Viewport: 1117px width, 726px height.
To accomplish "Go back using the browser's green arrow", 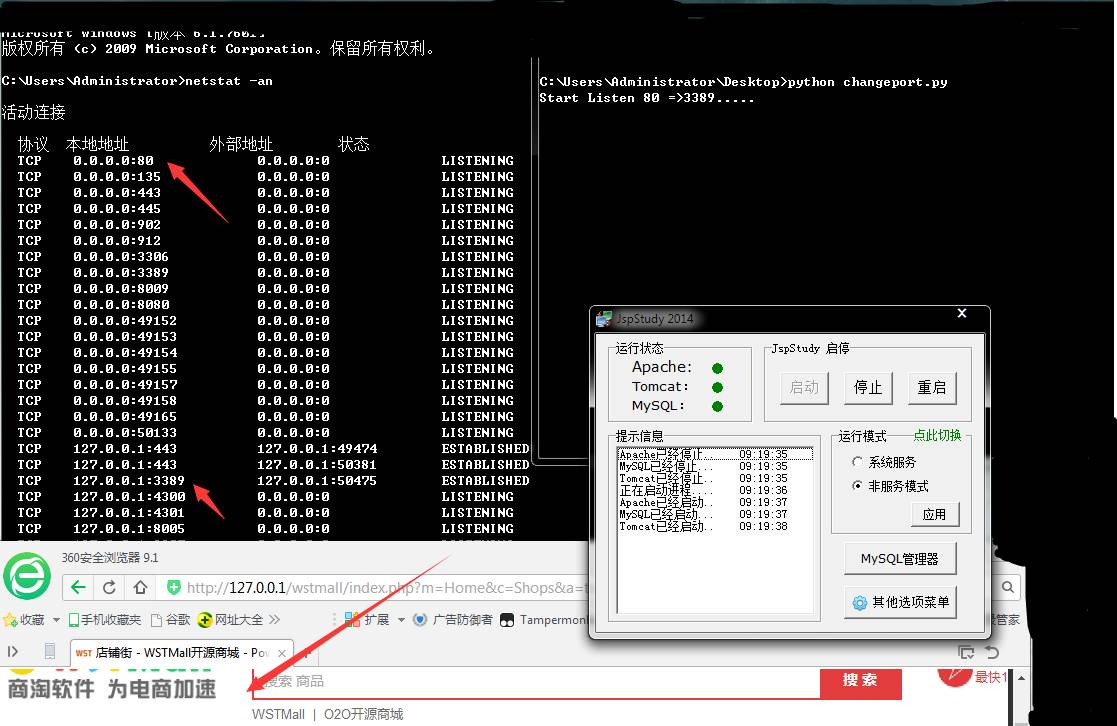I will (x=78, y=588).
